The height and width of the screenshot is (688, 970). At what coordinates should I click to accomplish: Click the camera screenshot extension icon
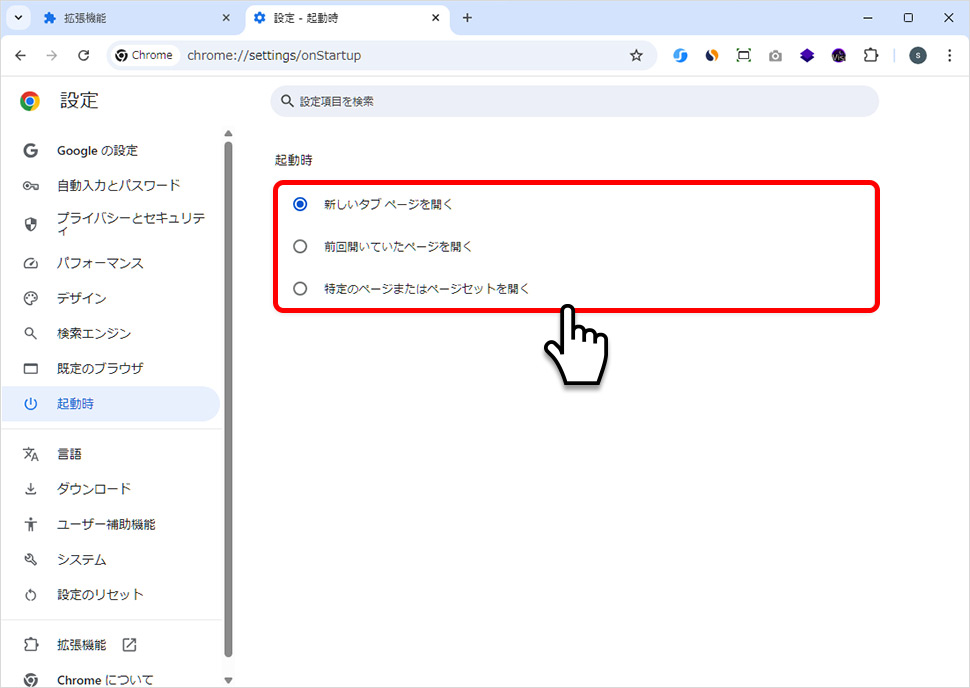775,55
